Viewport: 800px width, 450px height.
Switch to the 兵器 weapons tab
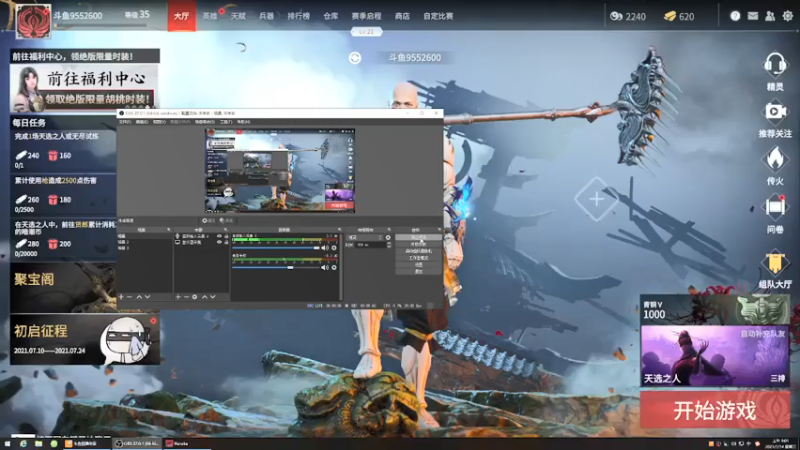[266, 16]
